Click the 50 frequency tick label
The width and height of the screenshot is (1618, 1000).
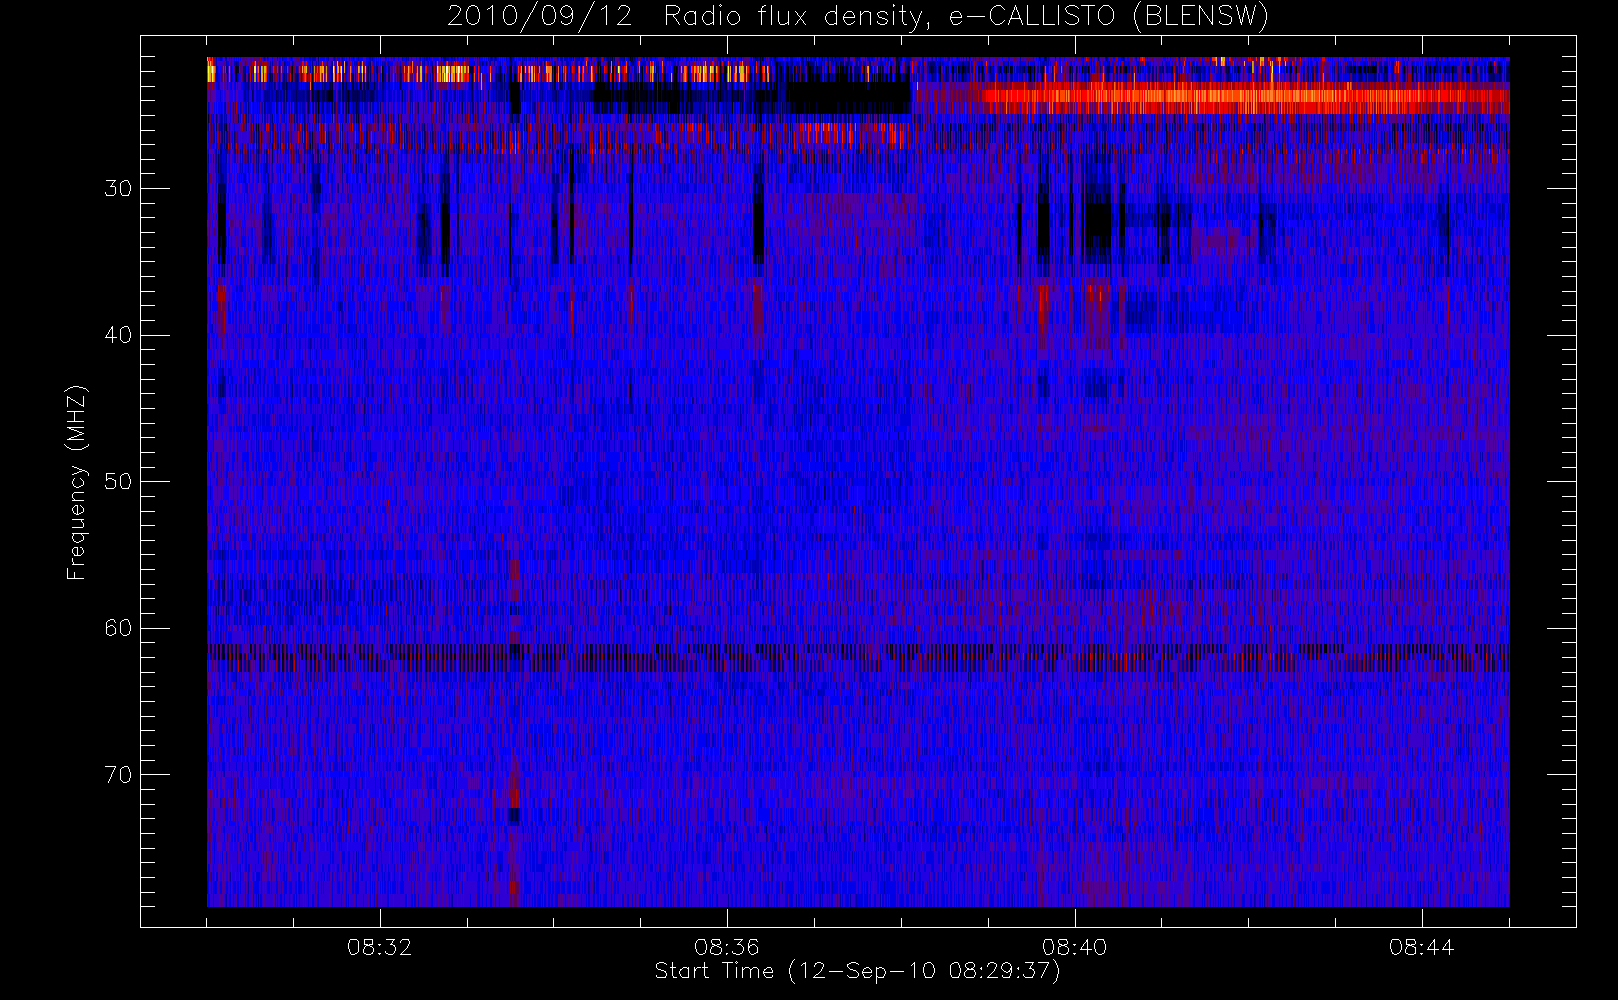pos(118,481)
